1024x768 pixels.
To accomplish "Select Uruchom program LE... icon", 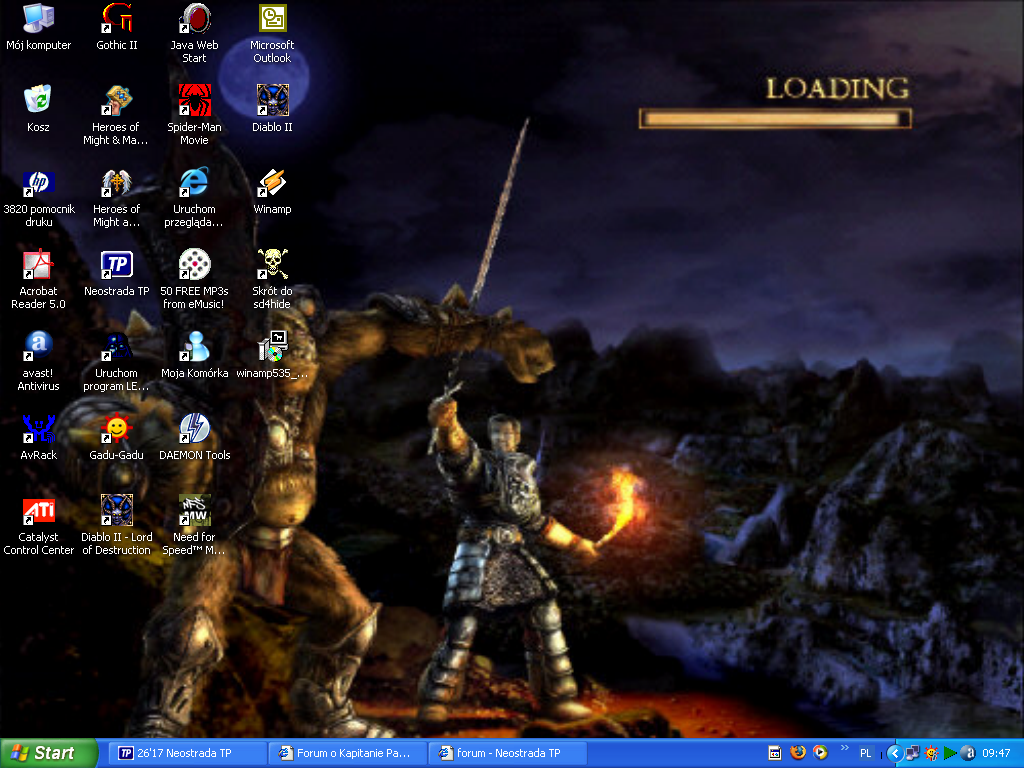I will [116, 362].
